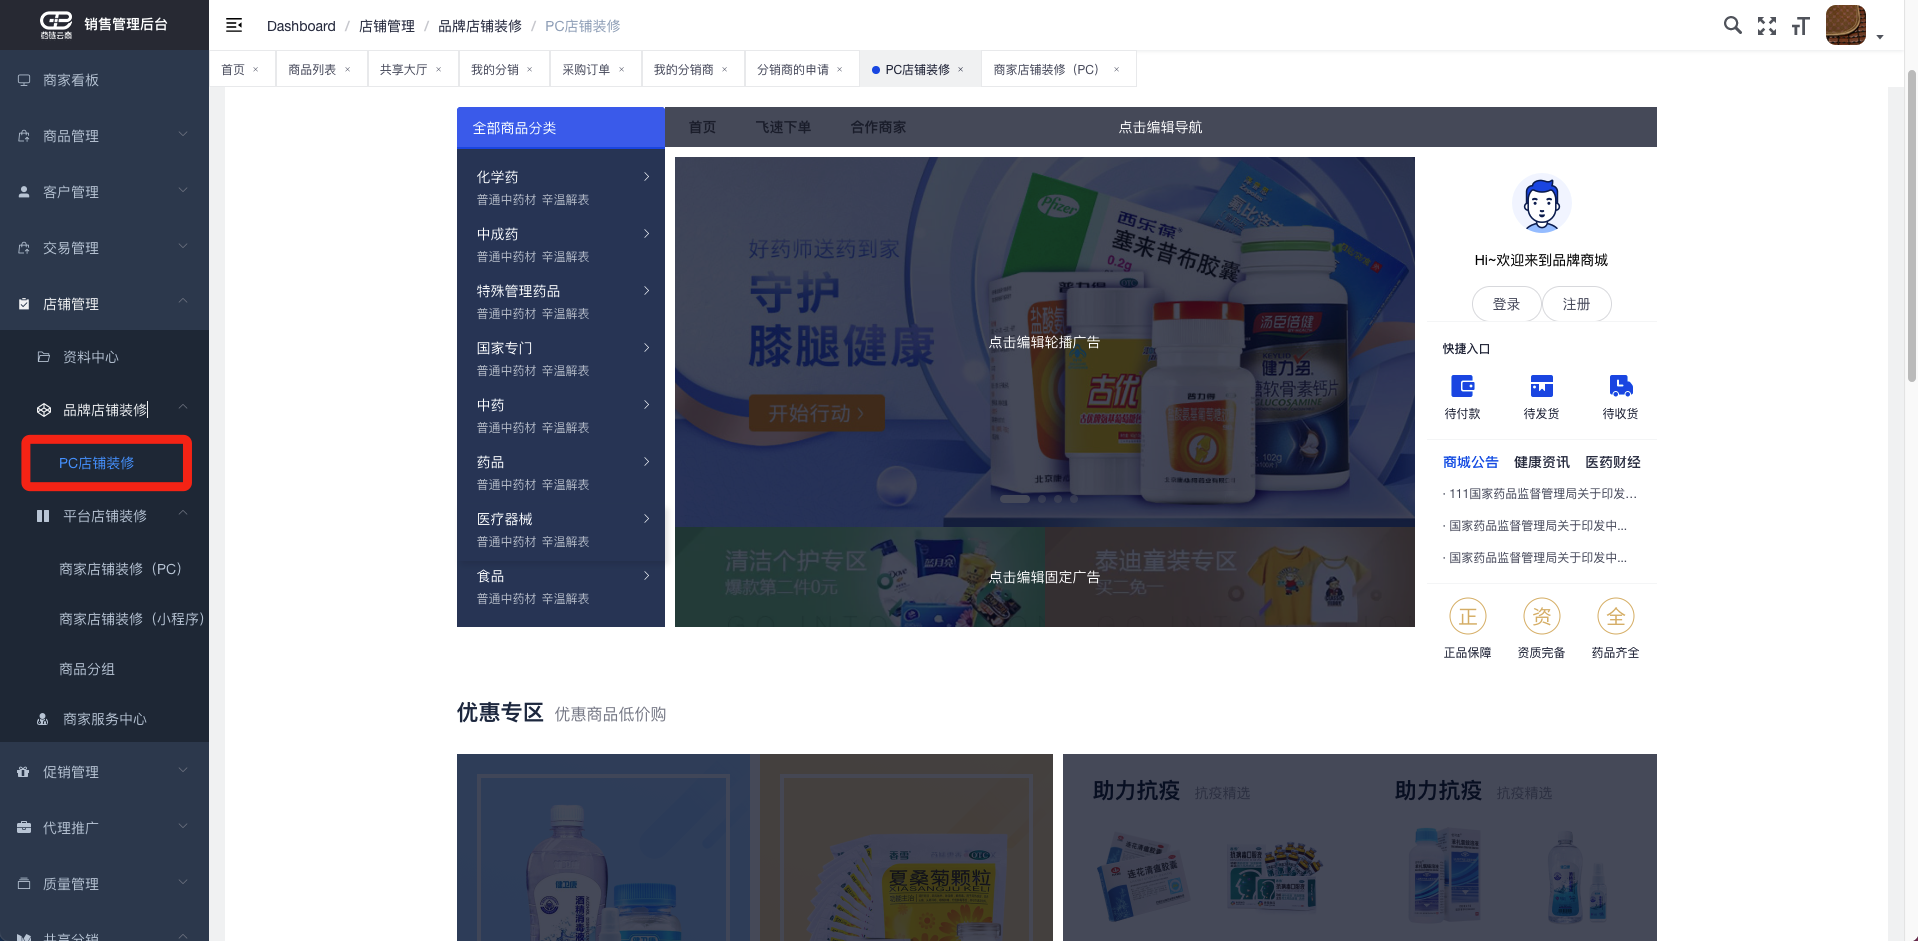Open 商品分组 in the sidebar
The image size is (1918, 941).
click(87, 669)
